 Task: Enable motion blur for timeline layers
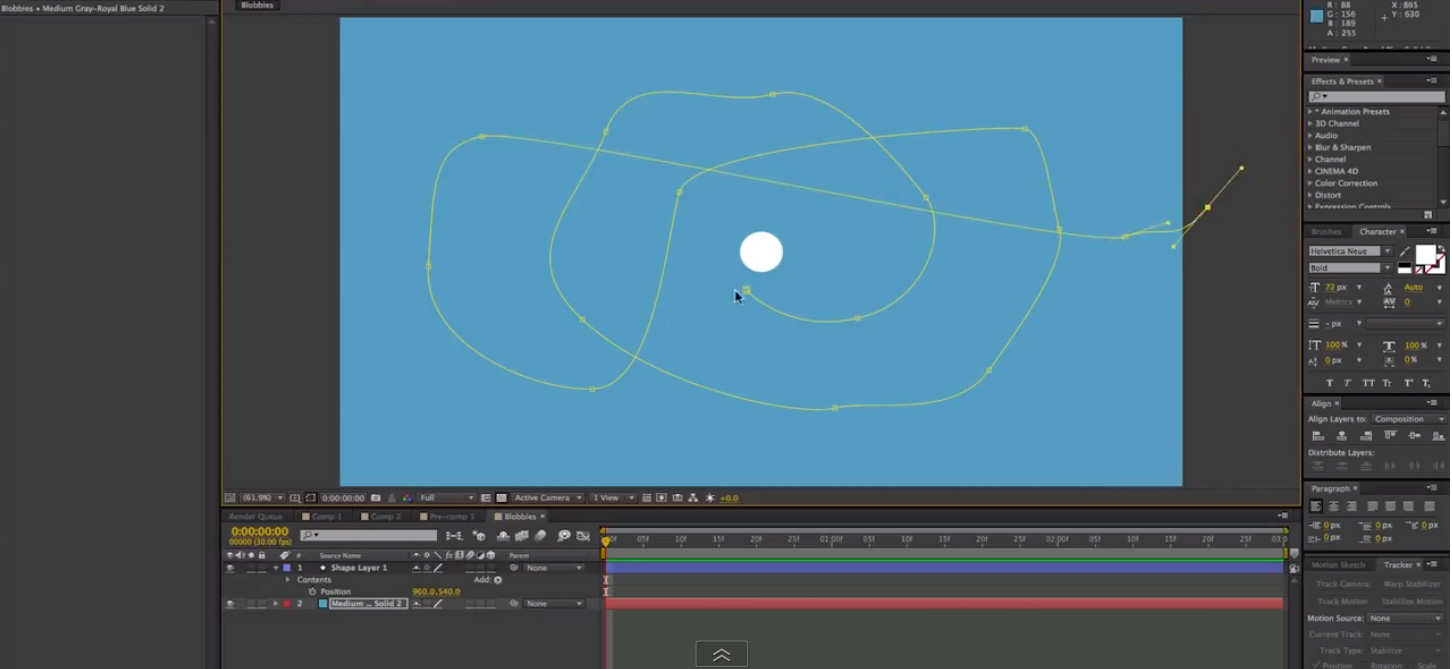pyautogui.click(x=540, y=536)
